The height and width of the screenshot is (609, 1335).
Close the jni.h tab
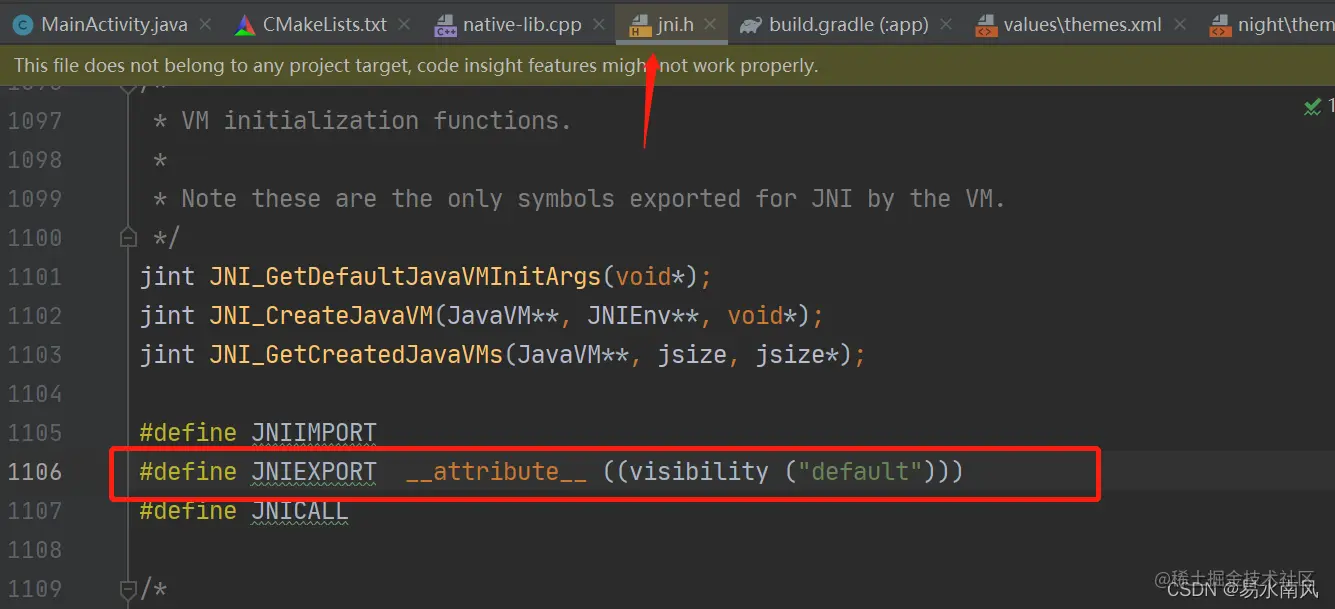[711, 25]
